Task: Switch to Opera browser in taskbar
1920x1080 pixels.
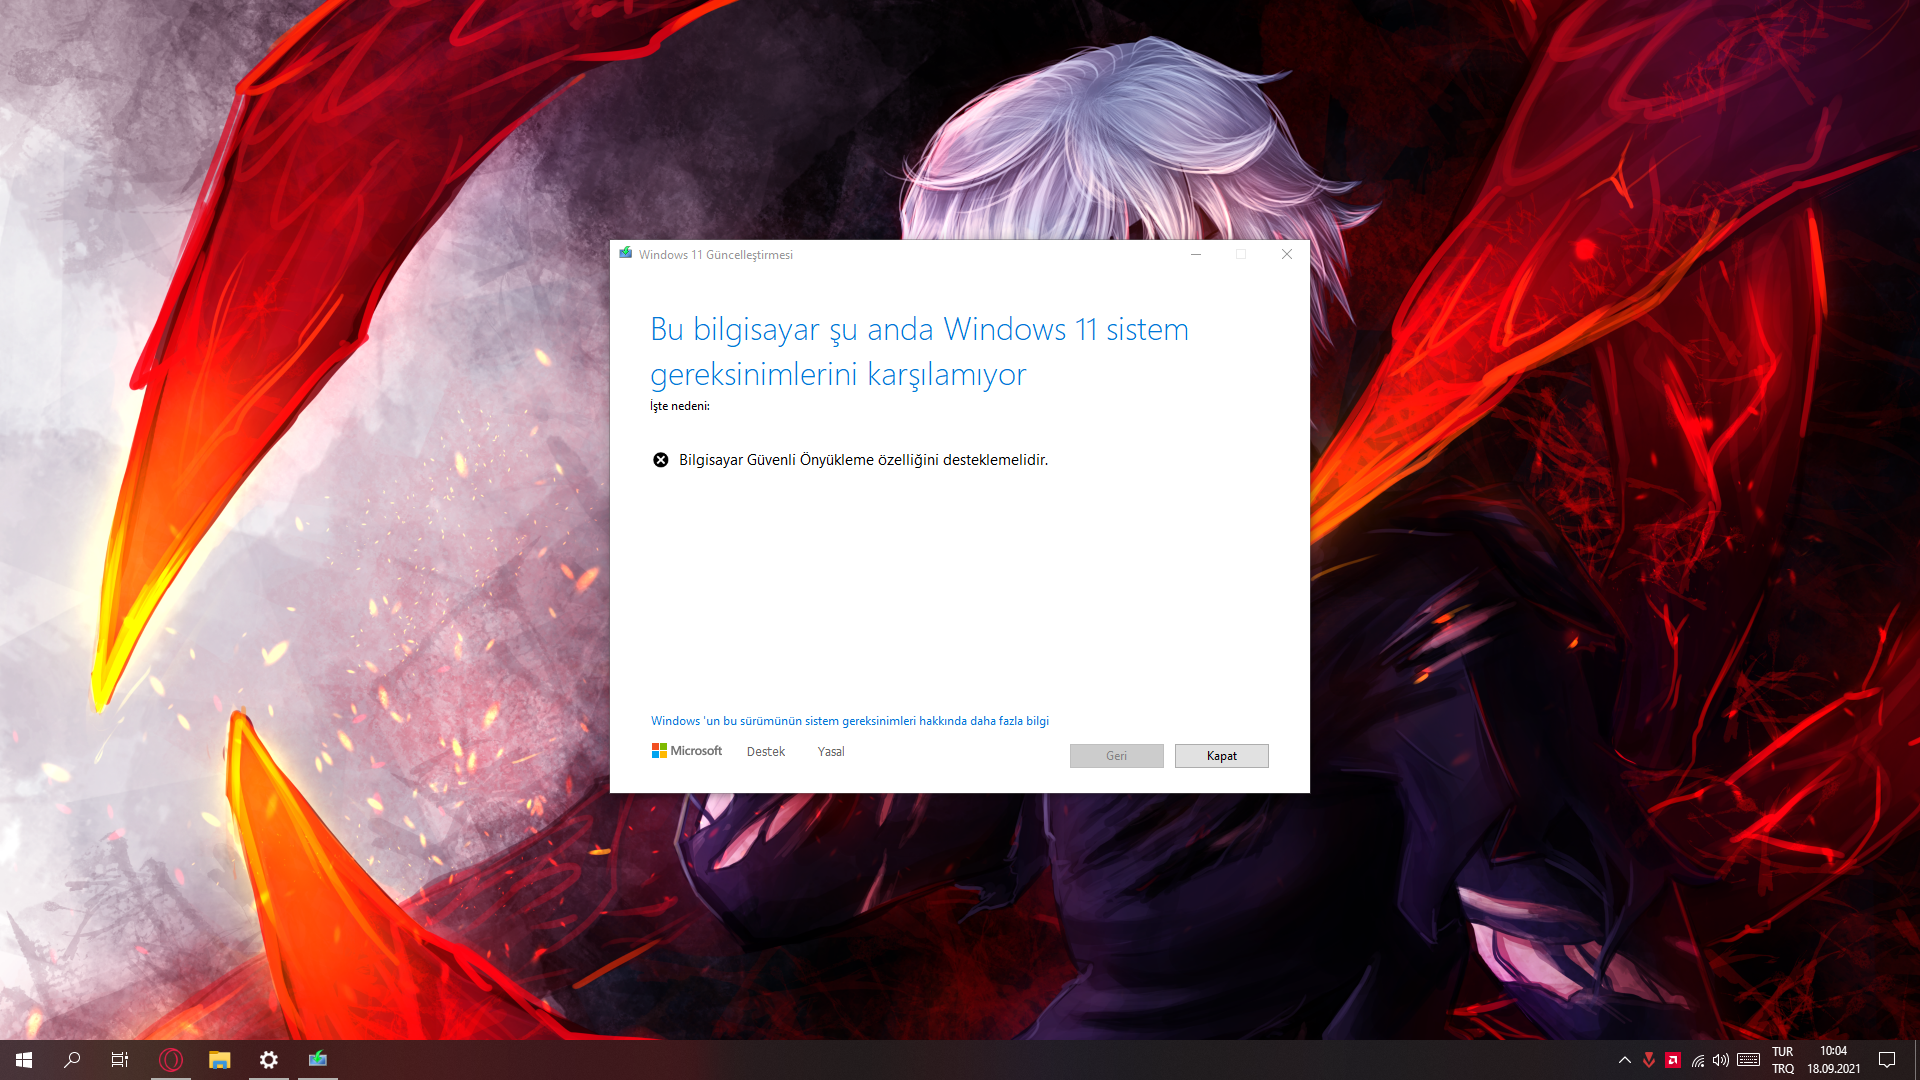Action: pos(171,1060)
